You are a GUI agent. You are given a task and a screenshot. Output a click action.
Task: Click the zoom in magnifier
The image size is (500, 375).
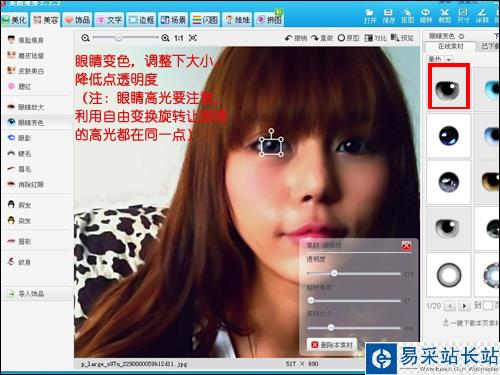[x=165, y=38]
